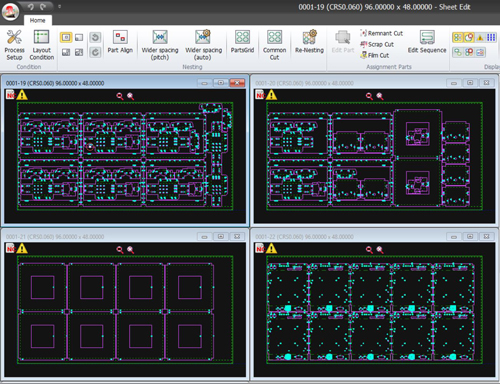Click the Edit Part button
500x384 pixels.
pos(343,42)
